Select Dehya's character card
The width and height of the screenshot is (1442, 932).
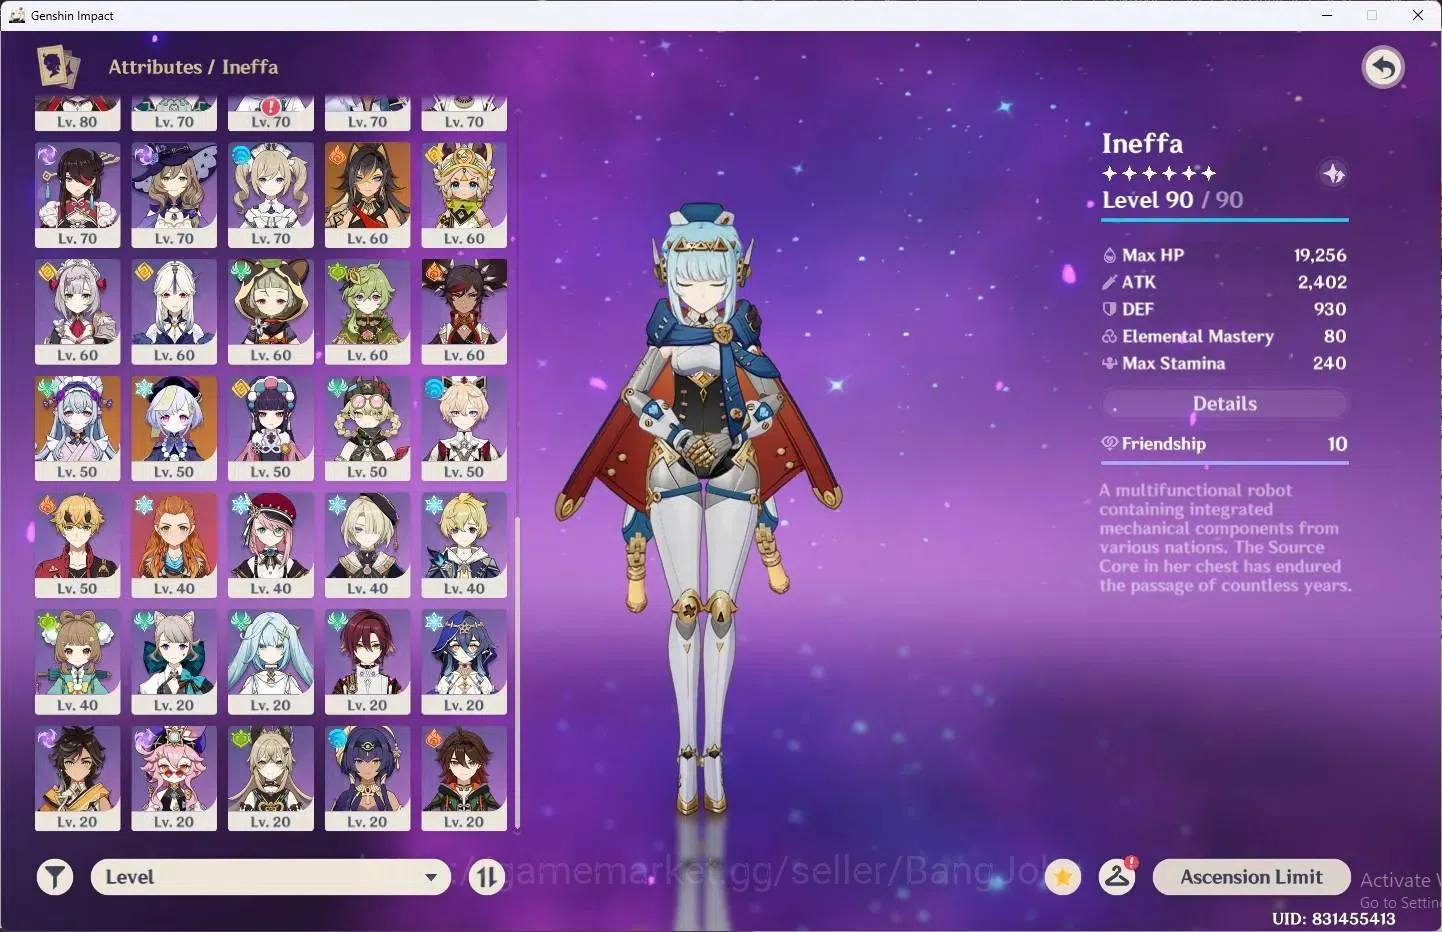click(368, 195)
